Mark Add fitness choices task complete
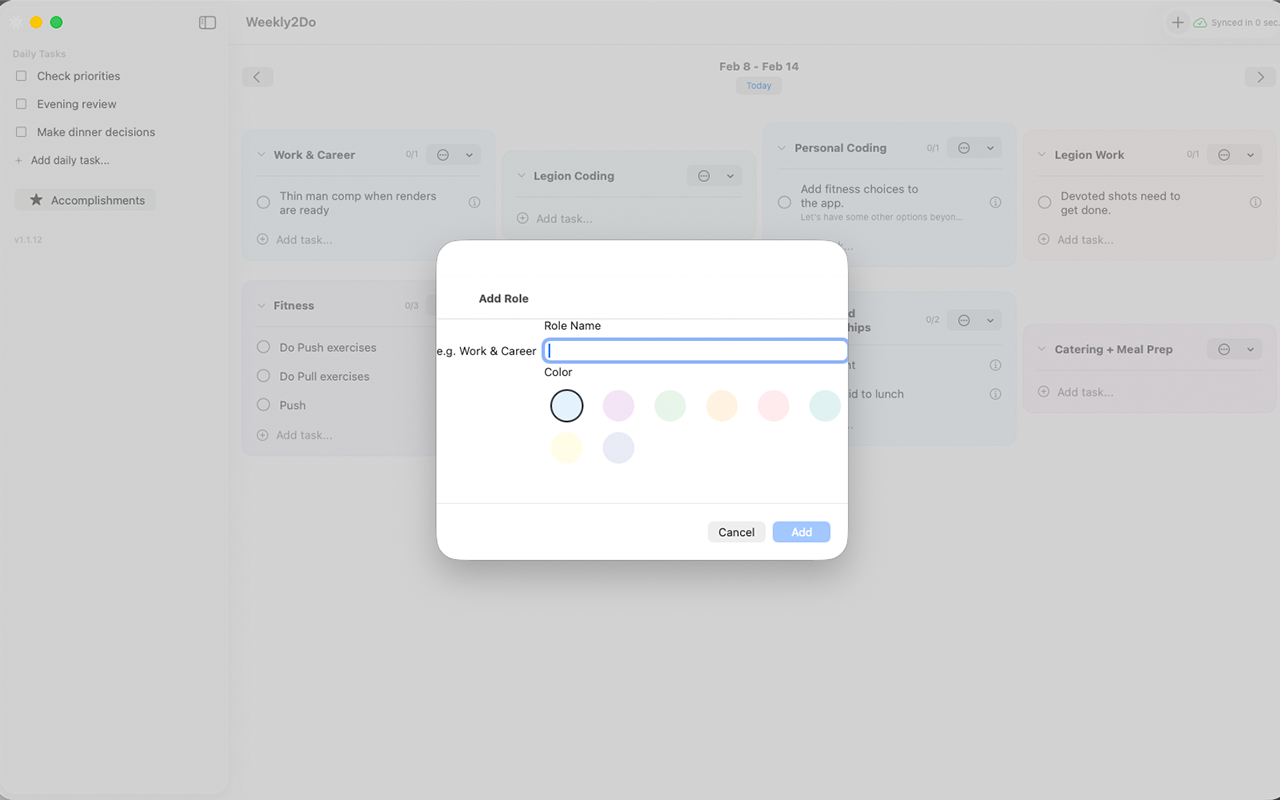The image size is (1280, 800). click(784, 202)
